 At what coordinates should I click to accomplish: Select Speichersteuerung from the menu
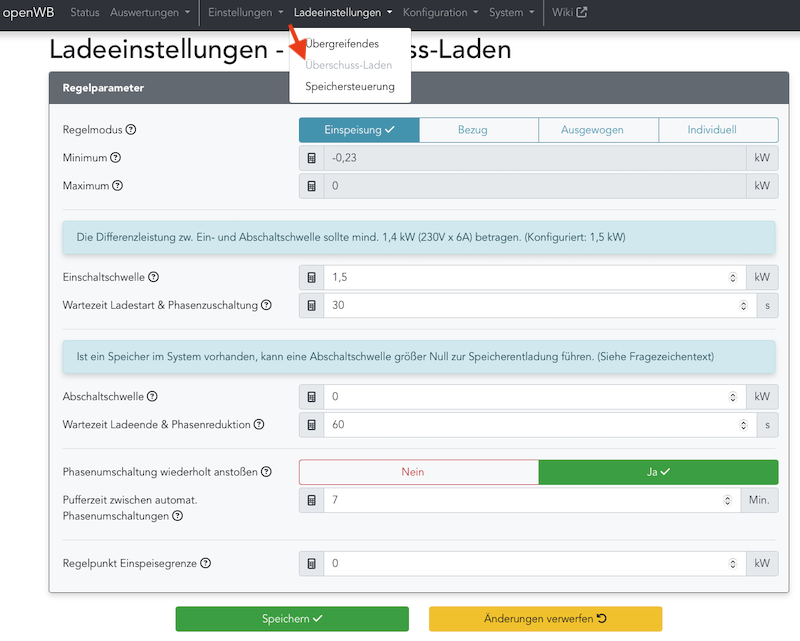pos(349,87)
